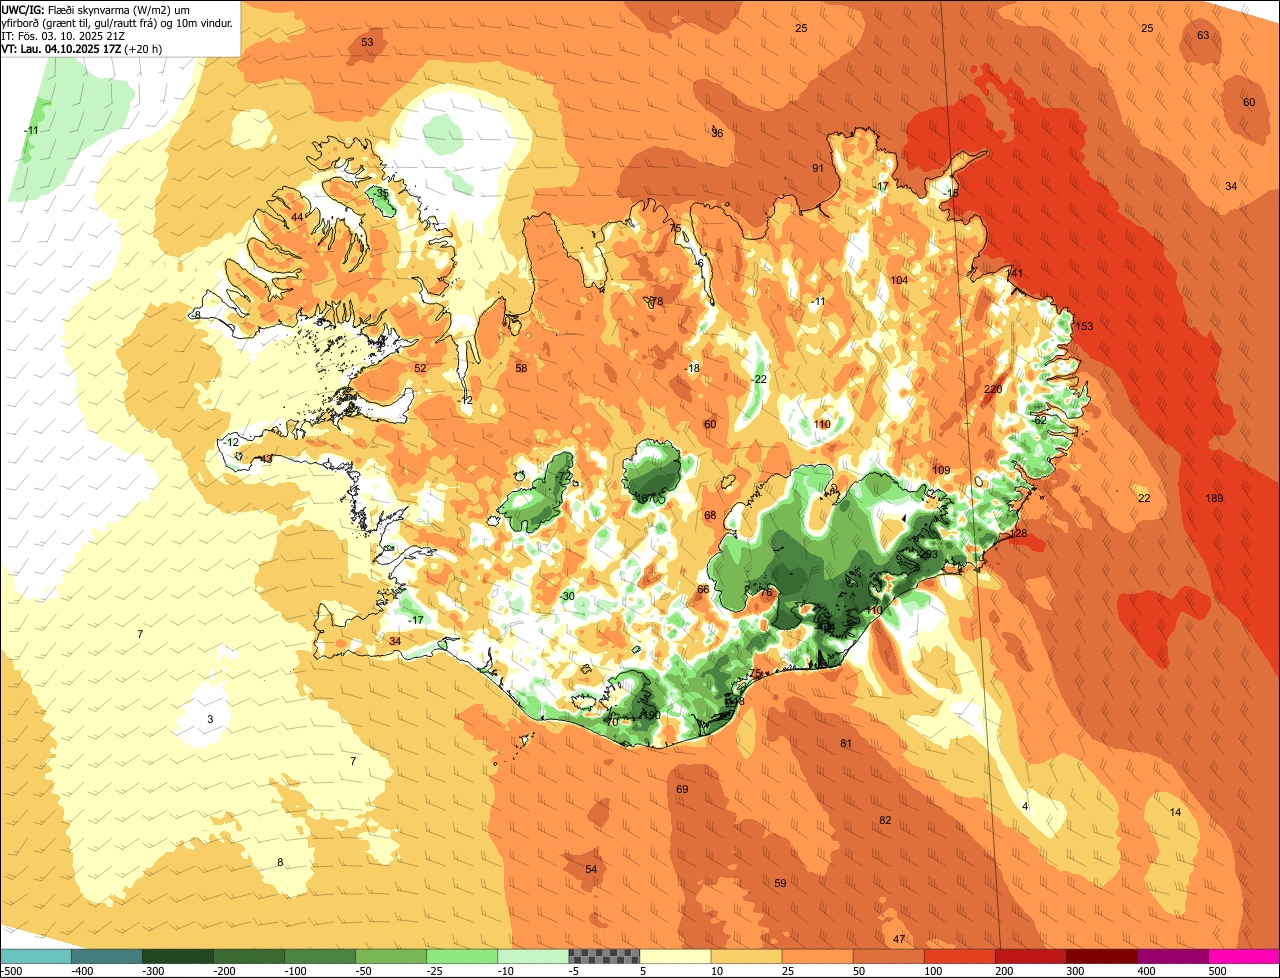The image size is (1280, 978).
Task: Pick the pale yellow legend swatch
Action: tap(675, 956)
